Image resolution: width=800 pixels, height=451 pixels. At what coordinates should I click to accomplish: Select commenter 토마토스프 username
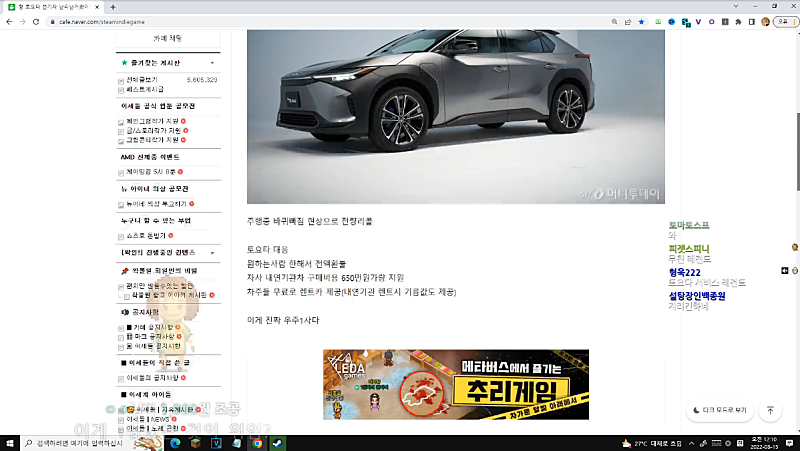[x=689, y=225]
